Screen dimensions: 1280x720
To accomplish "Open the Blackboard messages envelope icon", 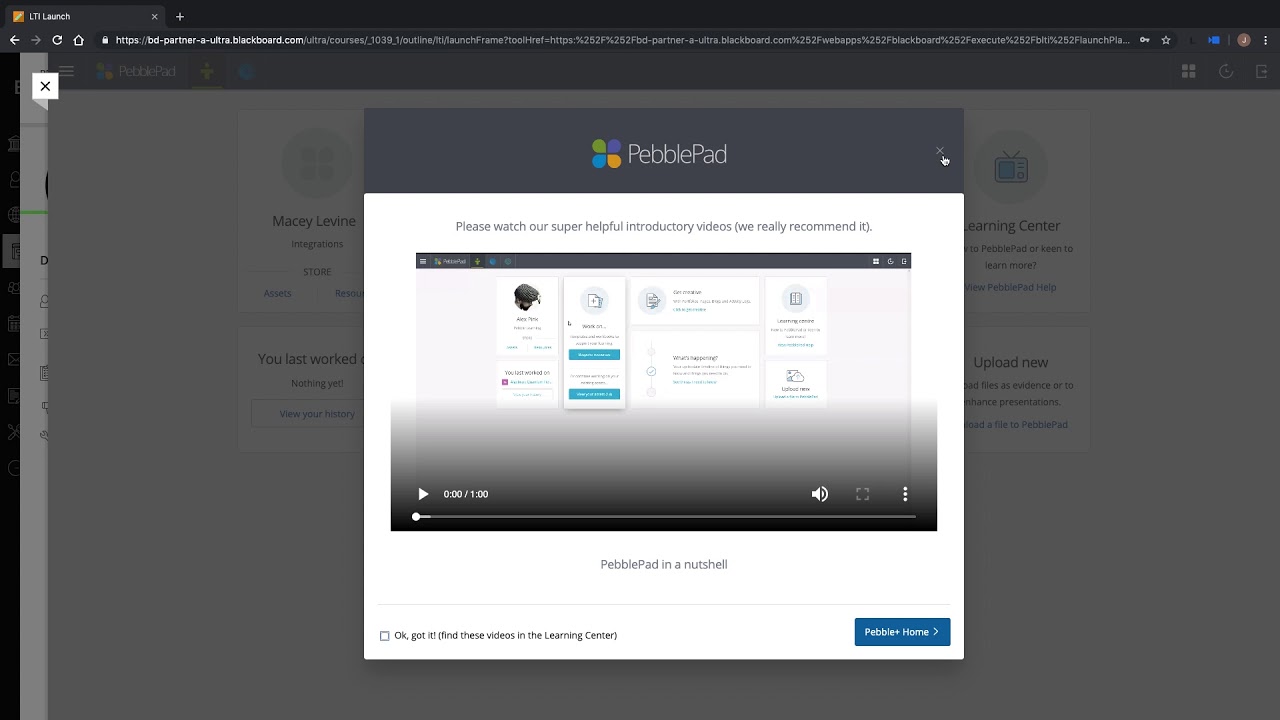I will click(13, 359).
